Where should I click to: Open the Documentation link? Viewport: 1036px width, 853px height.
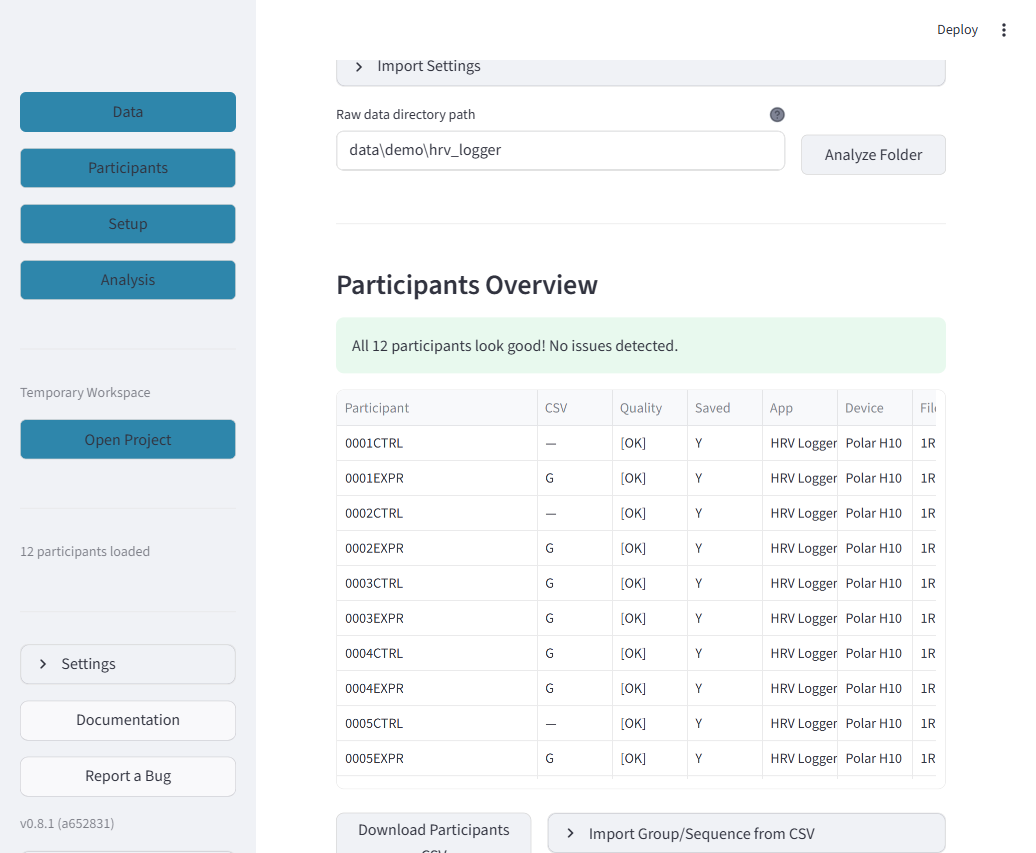coord(128,720)
